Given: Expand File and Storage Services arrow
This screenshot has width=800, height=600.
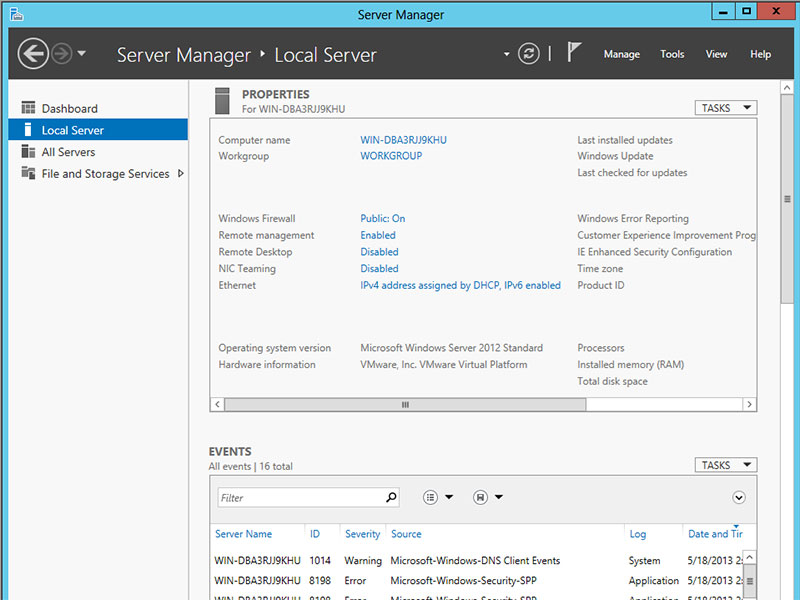Looking at the screenshot, I should [x=181, y=173].
